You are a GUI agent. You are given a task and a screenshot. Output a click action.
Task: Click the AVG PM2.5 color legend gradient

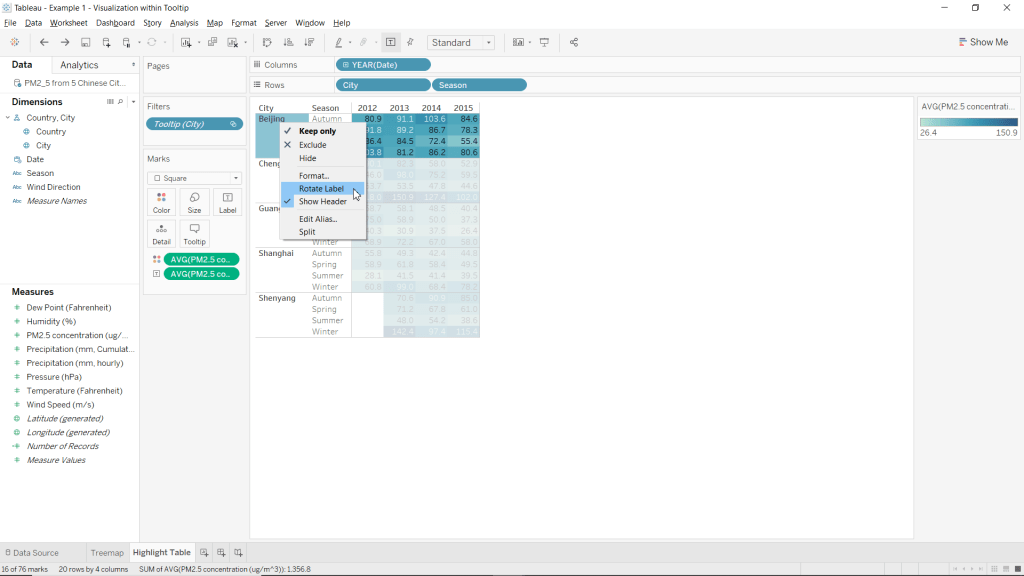tap(968, 121)
